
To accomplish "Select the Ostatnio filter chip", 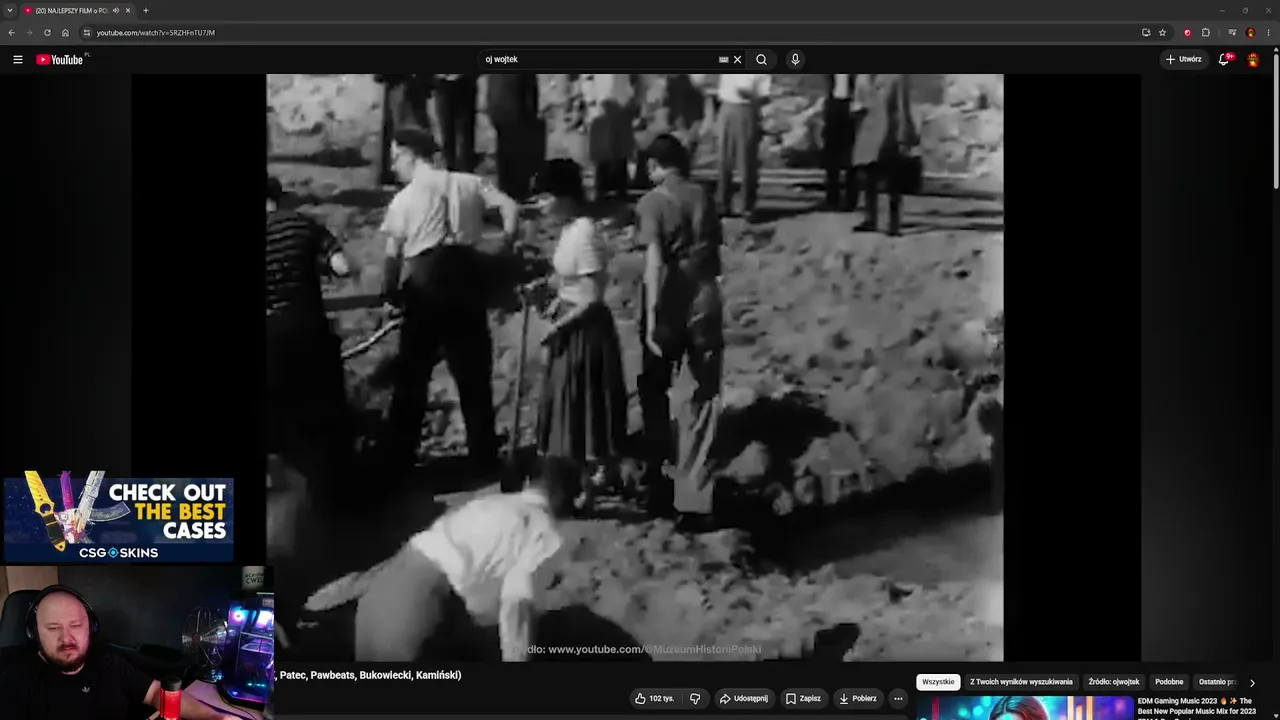I will pyautogui.click(x=1218, y=682).
